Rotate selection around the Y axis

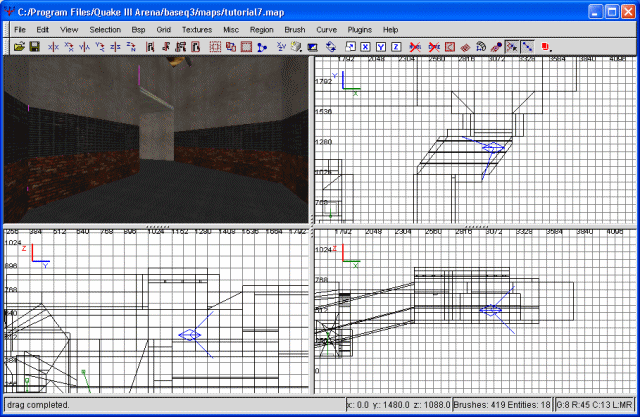pos(100,47)
